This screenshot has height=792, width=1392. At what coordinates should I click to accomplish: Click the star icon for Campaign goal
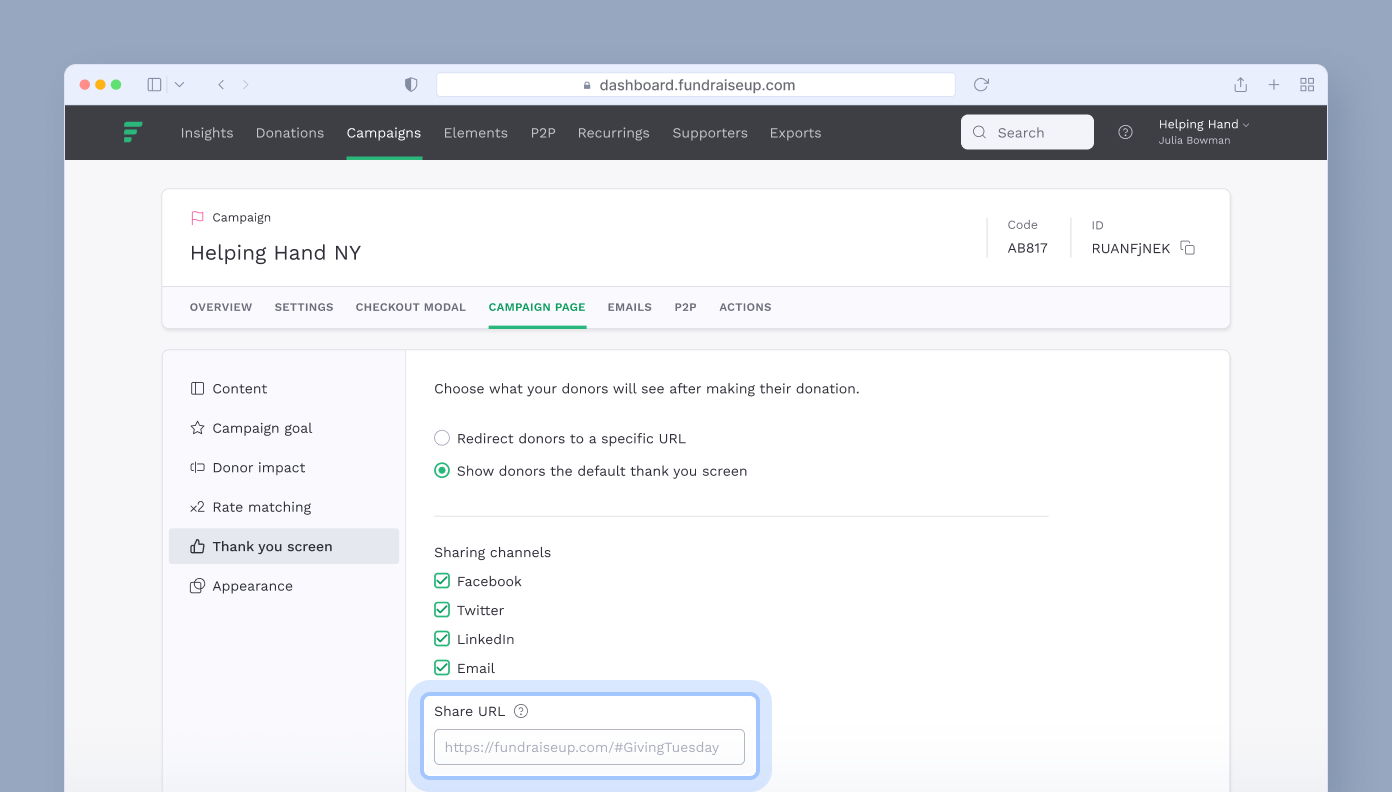pos(197,428)
